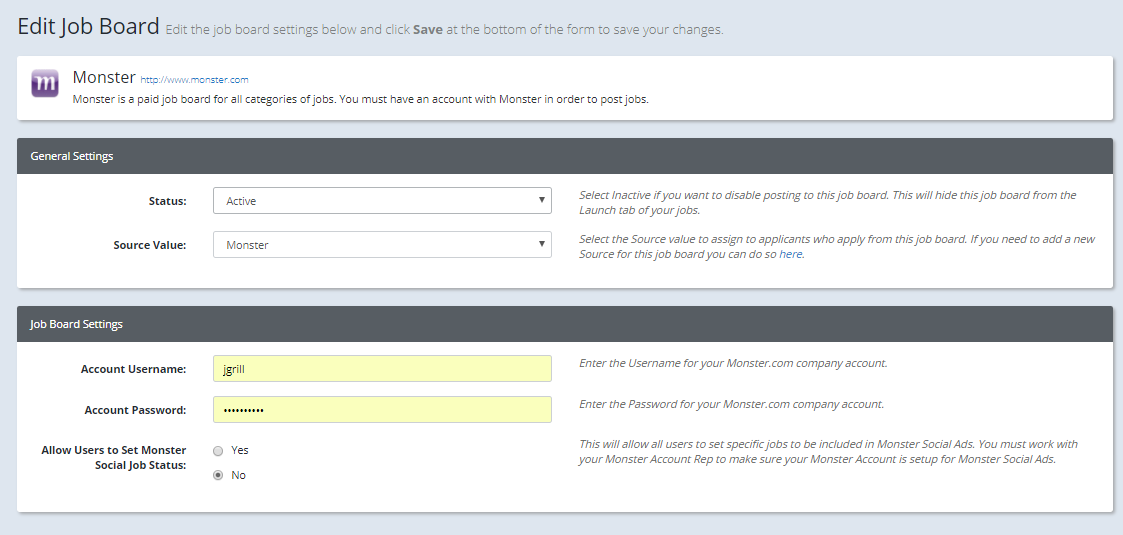Viewport: 1123px width, 535px height.
Task: Click the Source Value field label
Action: point(149,245)
